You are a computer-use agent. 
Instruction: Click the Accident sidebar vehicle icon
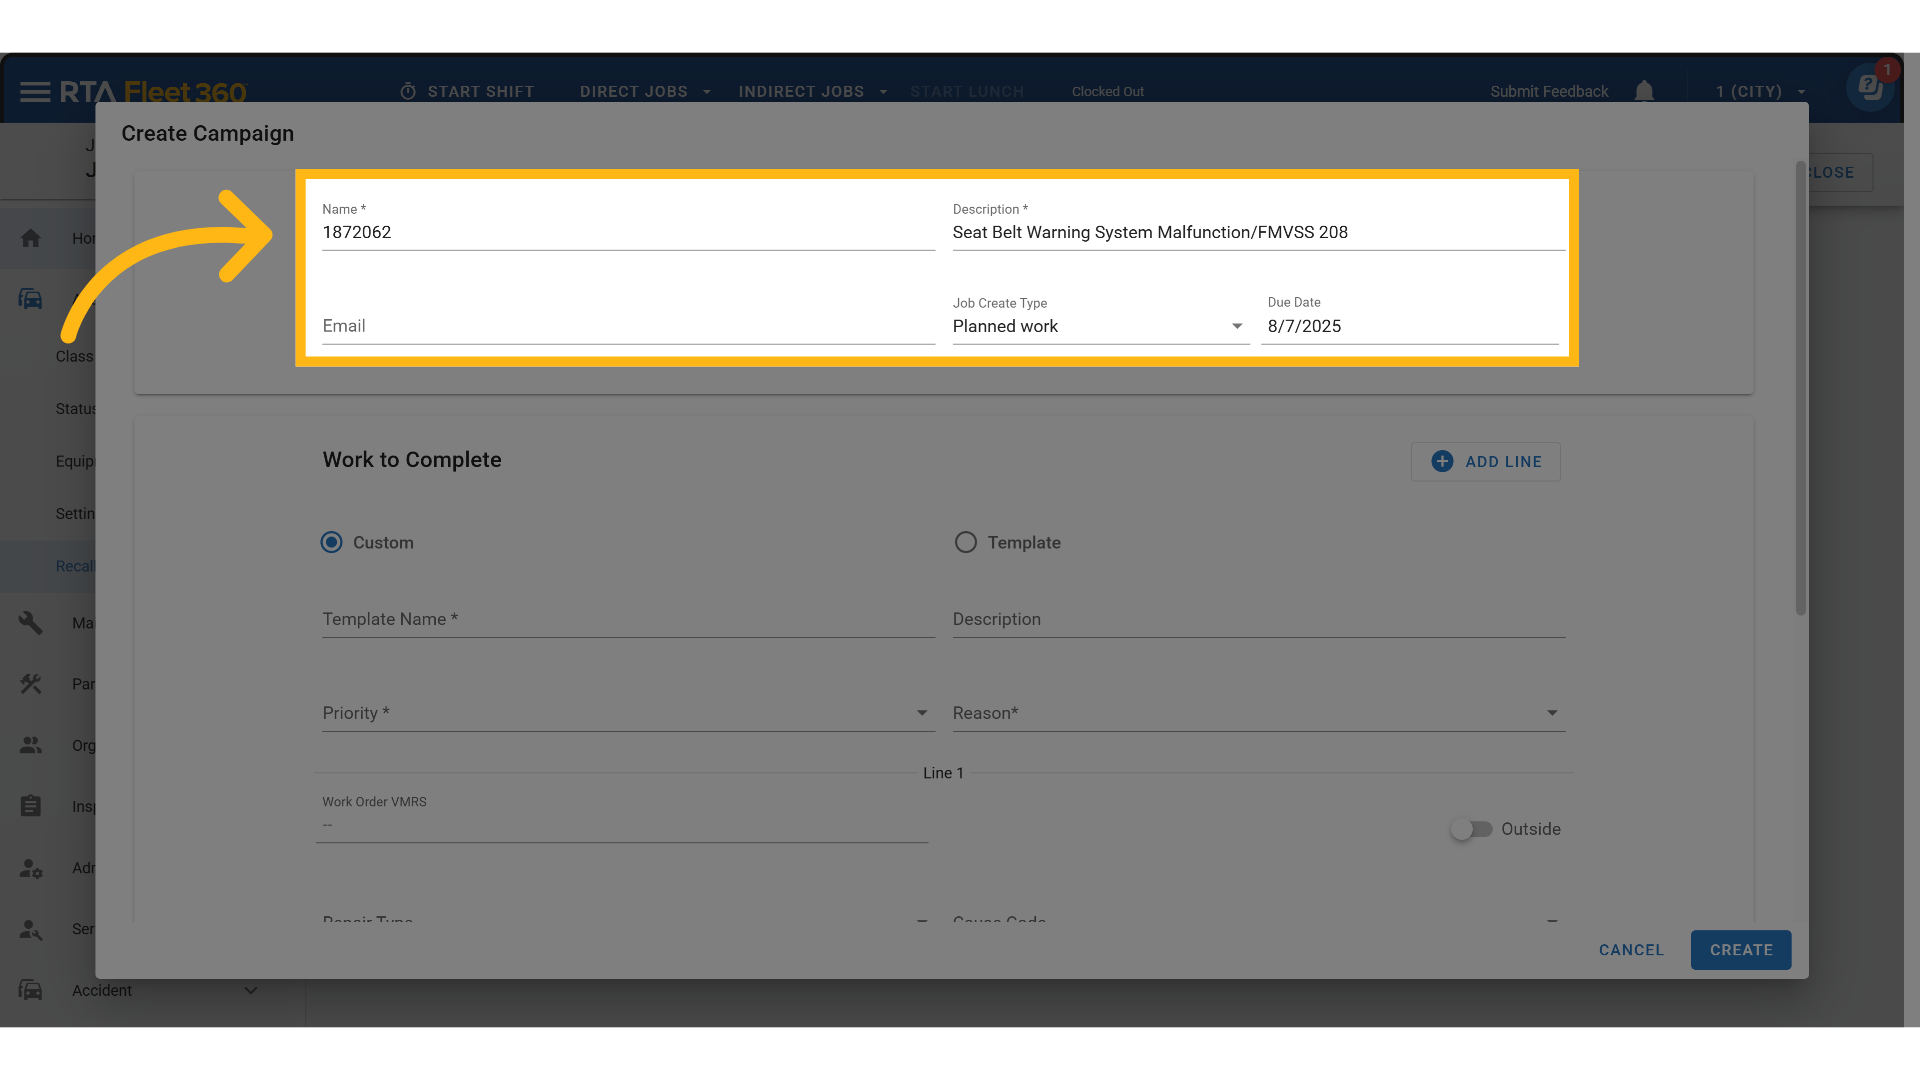point(31,990)
